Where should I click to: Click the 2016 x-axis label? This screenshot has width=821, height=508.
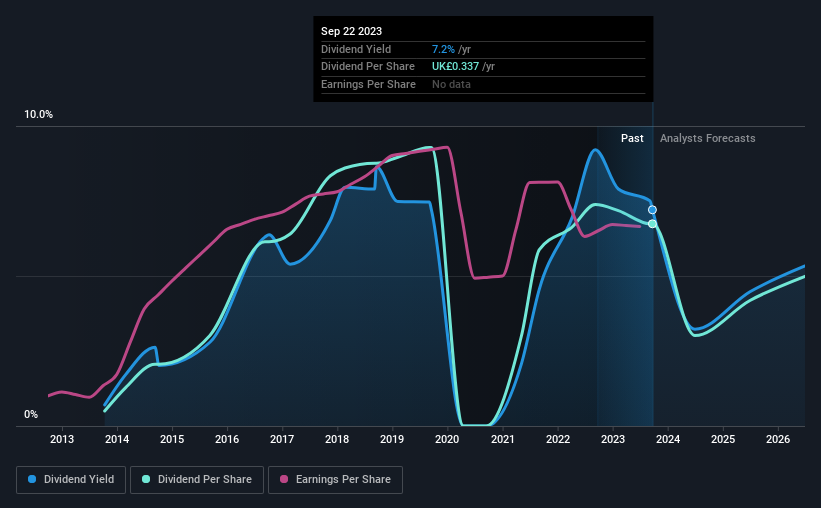pyautogui.click(x=227, y=439)
